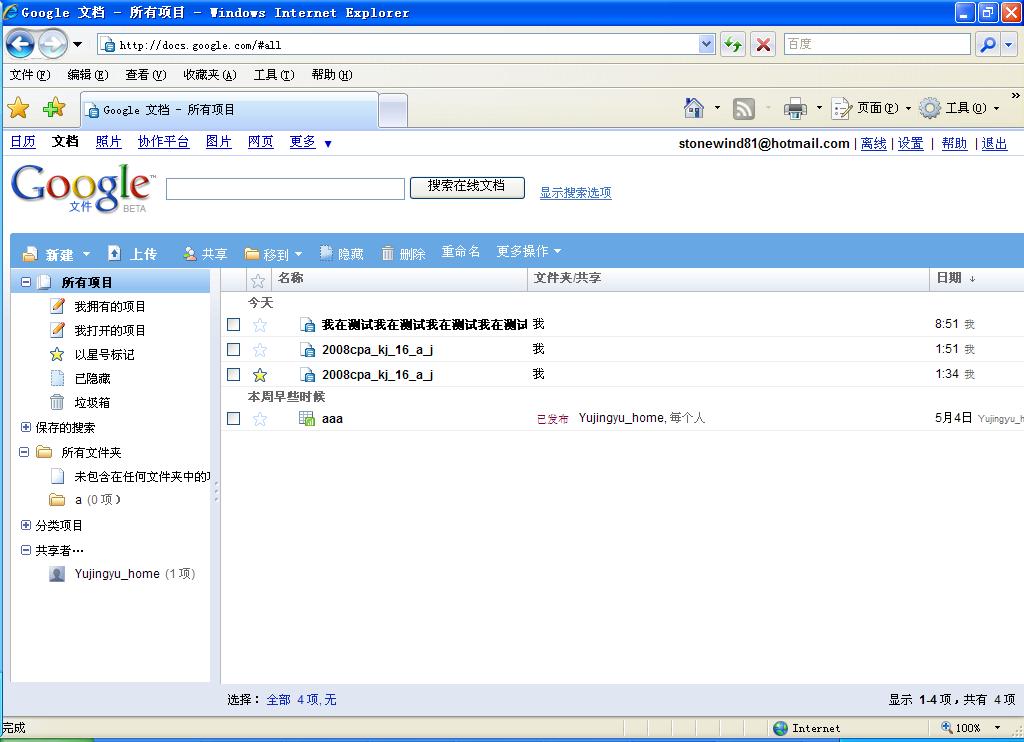Open address bar URL history dropdown
This screenshot has width=1024, height=742.
point(706,44)
